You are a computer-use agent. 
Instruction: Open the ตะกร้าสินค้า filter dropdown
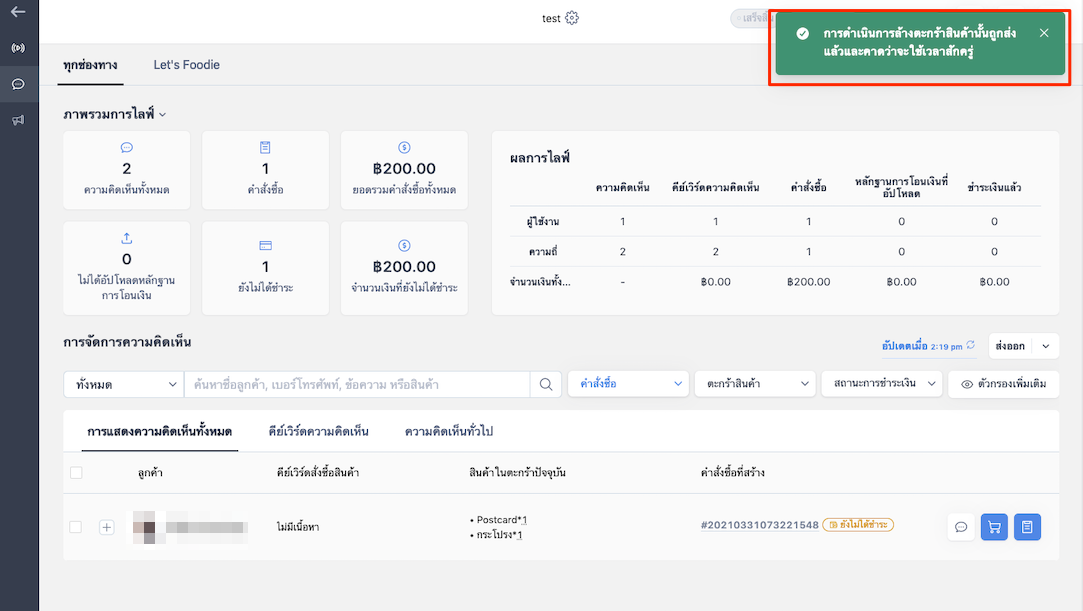click(755, 384)
